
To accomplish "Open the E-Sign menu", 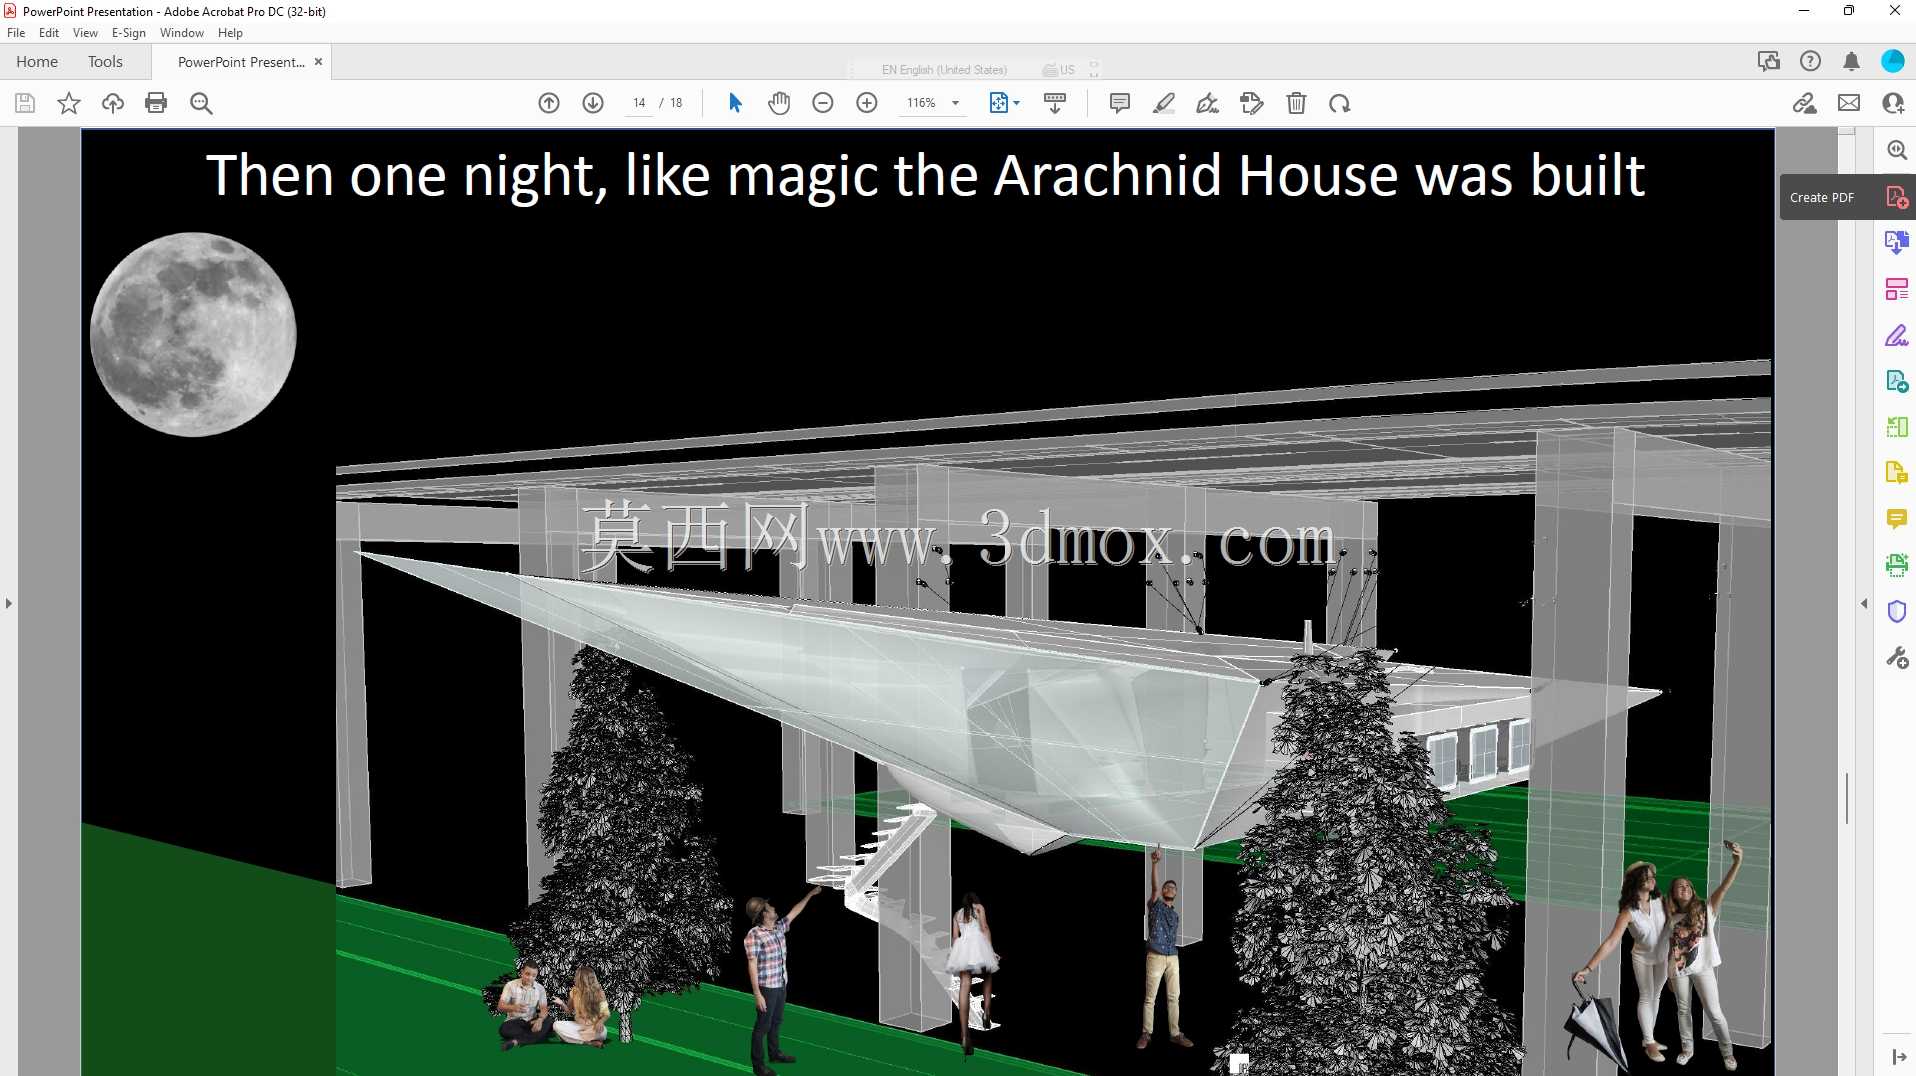I will 129,33.
